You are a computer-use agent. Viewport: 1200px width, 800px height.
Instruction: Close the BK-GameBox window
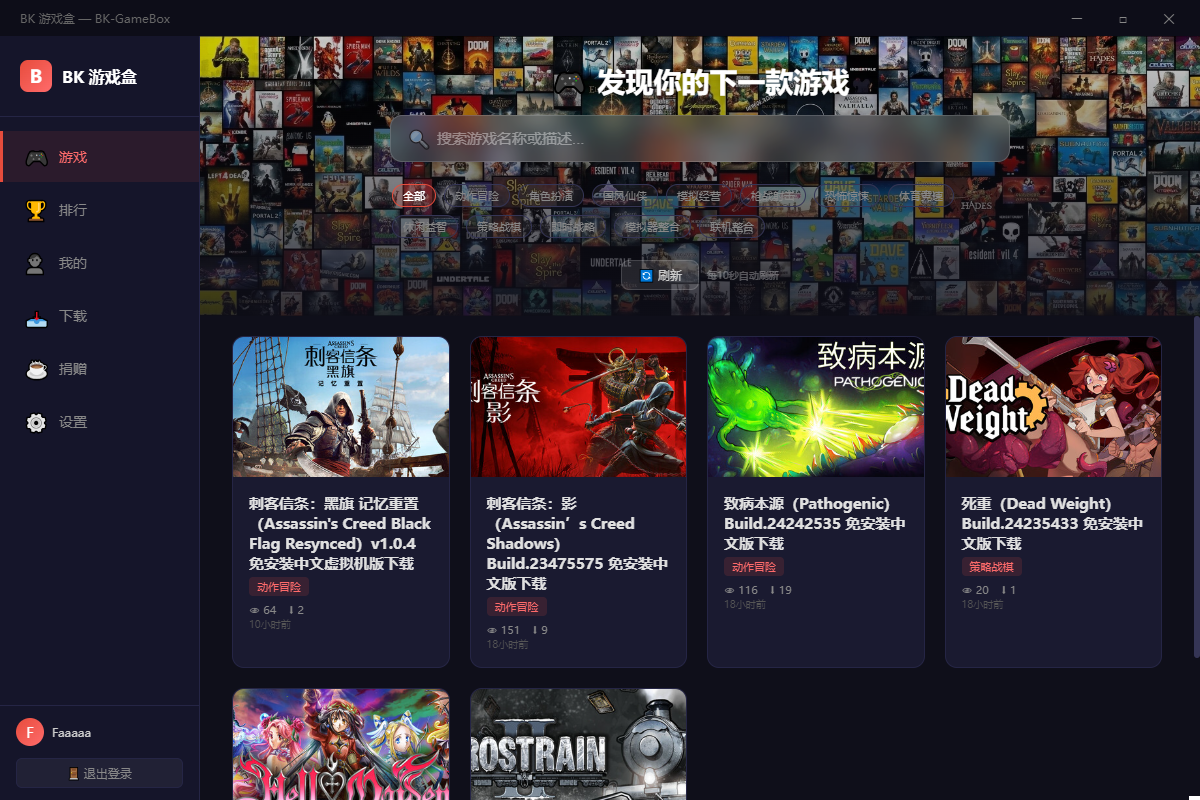click(1169, 18)
